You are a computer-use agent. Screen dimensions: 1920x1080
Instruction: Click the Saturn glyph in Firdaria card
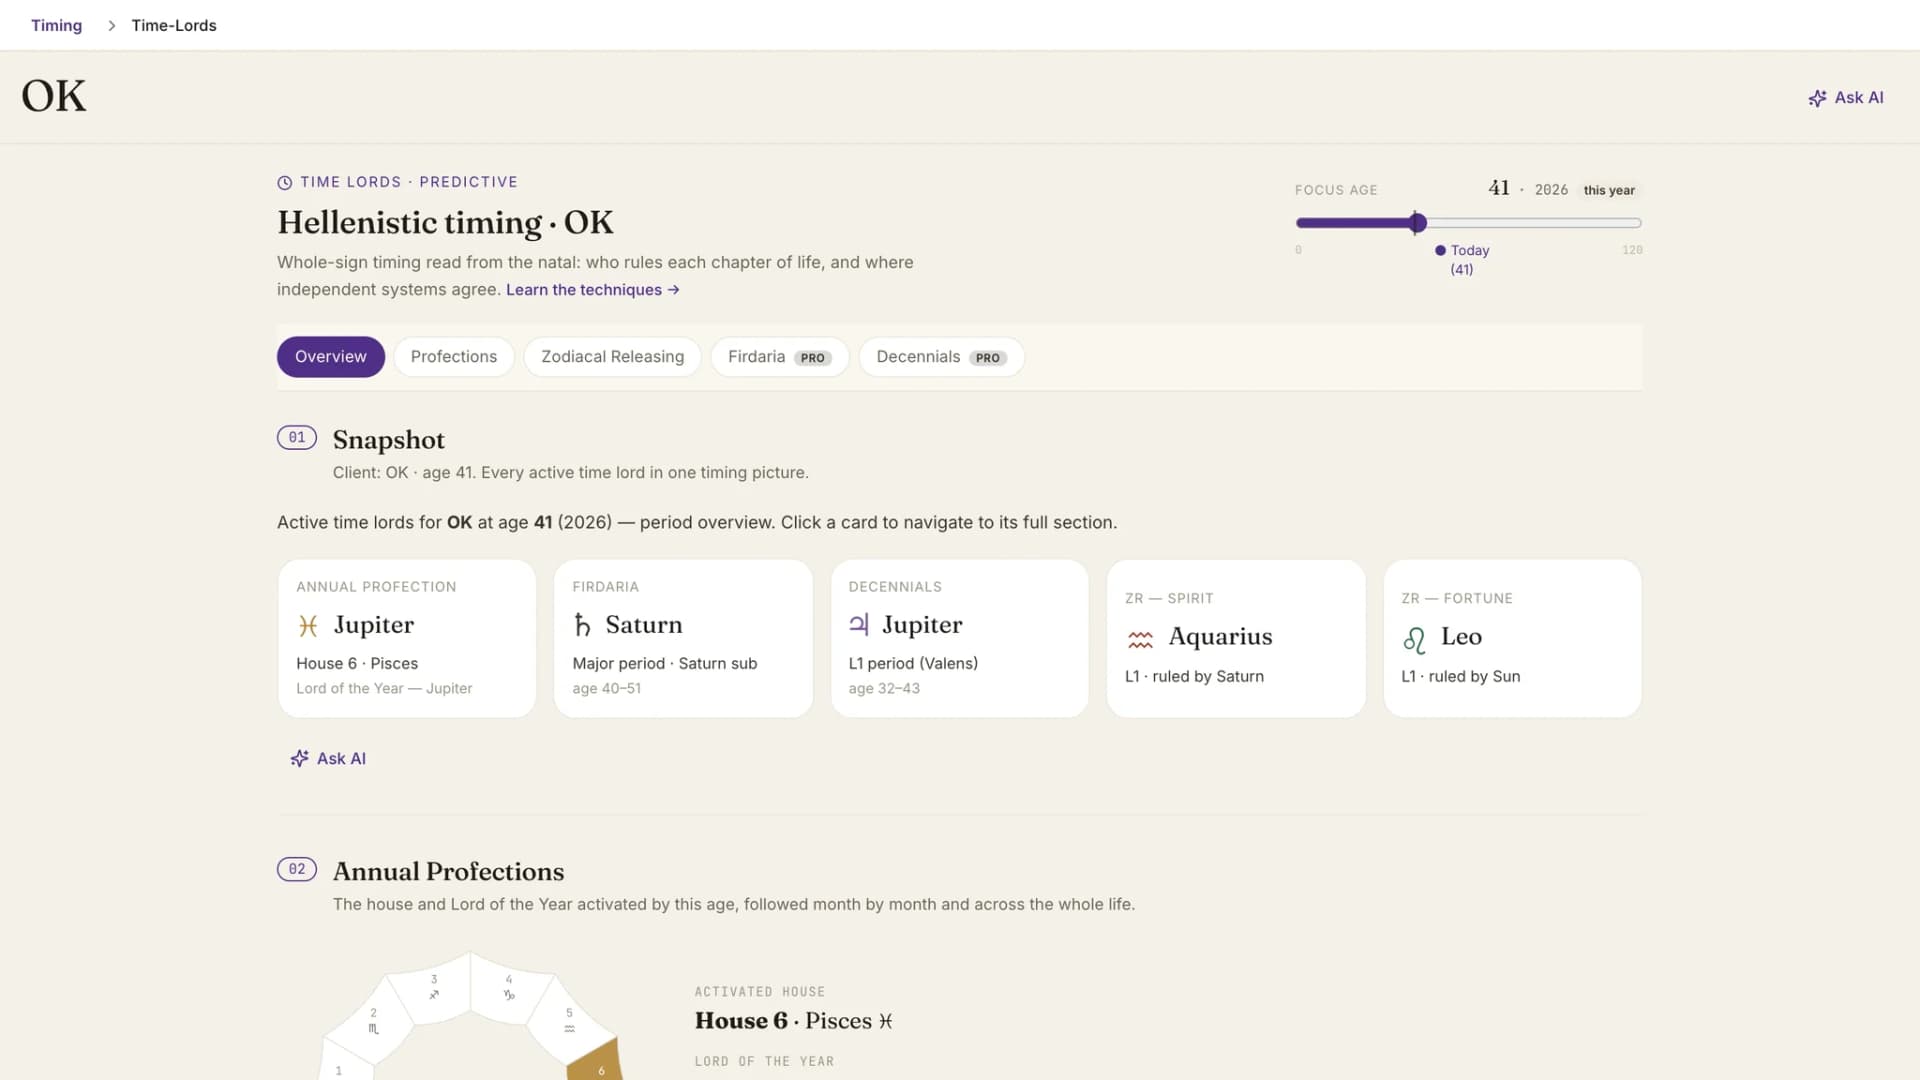click(x=582, y=625)
